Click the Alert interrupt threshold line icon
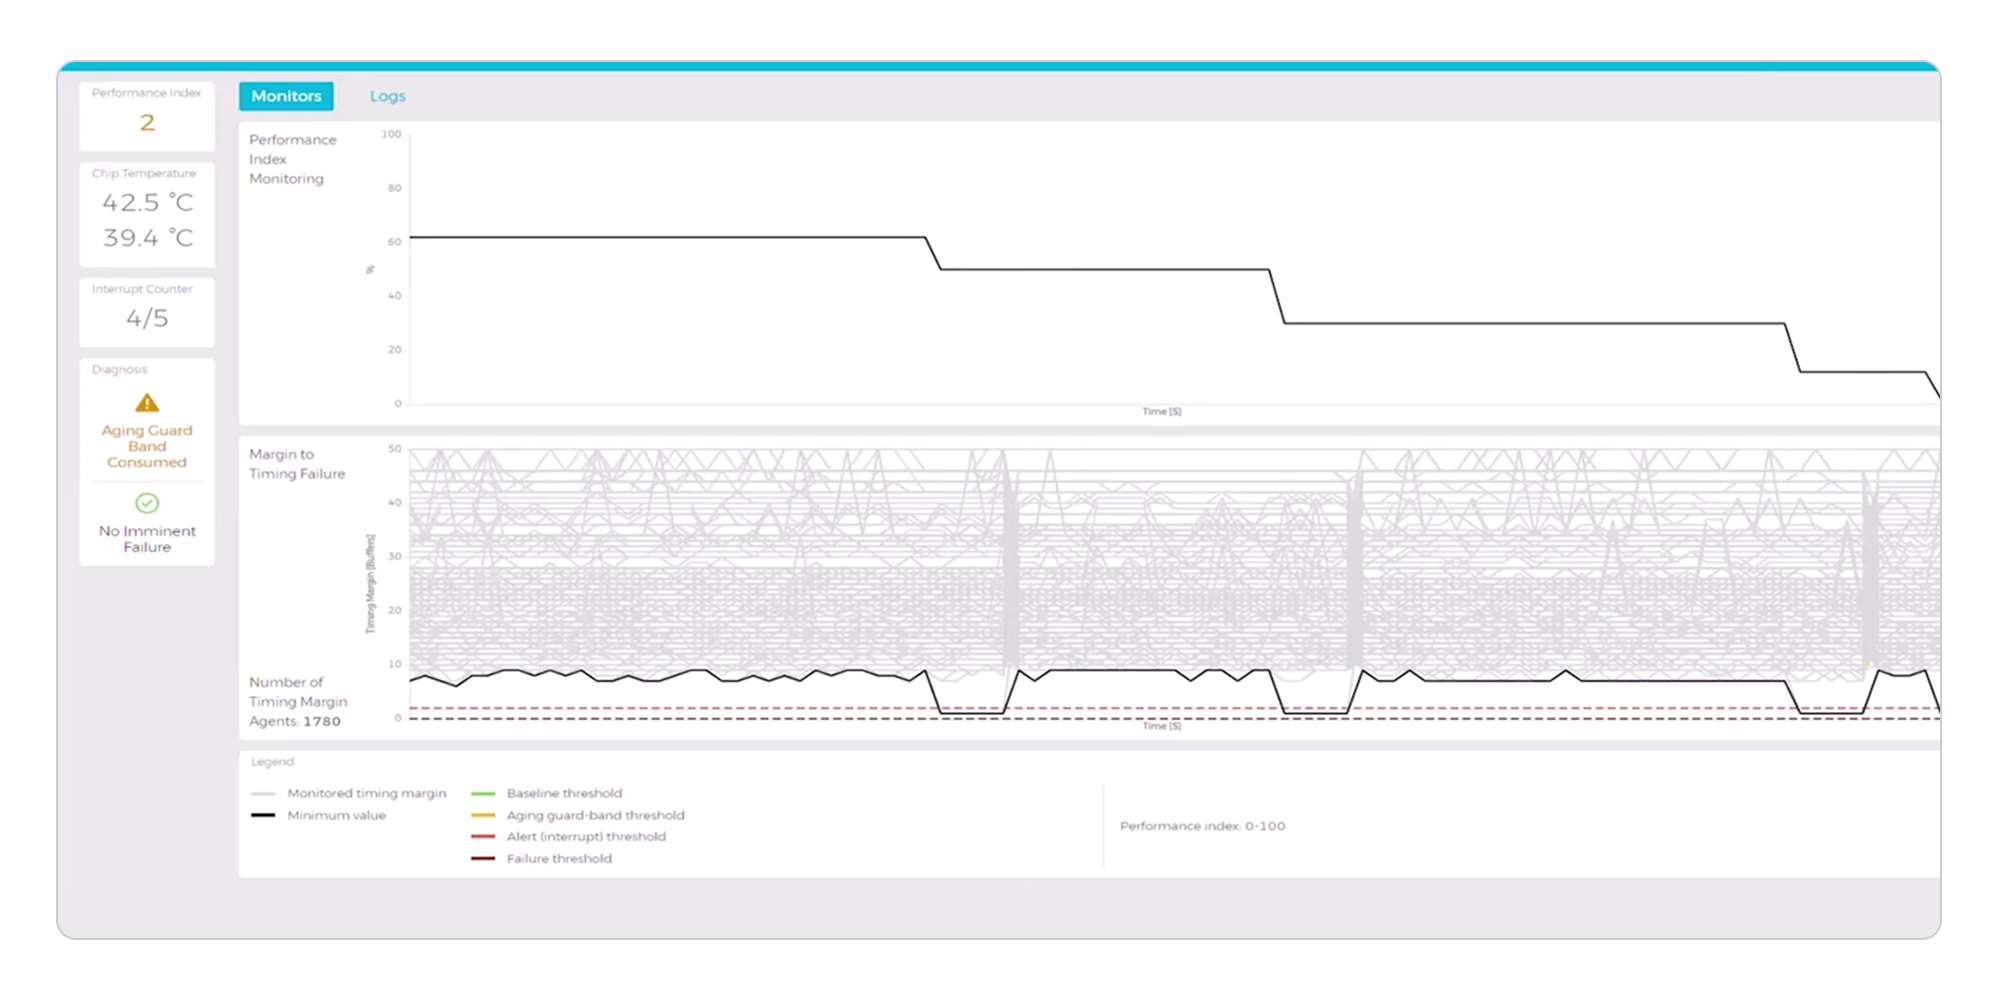The width and height of the screenshot is (2000, 1000). click(x=484, y=837)
